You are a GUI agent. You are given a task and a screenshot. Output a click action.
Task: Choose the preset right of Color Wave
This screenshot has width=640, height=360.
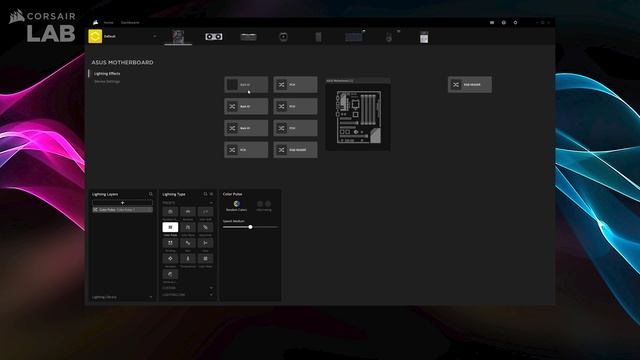tap(205, 227)
